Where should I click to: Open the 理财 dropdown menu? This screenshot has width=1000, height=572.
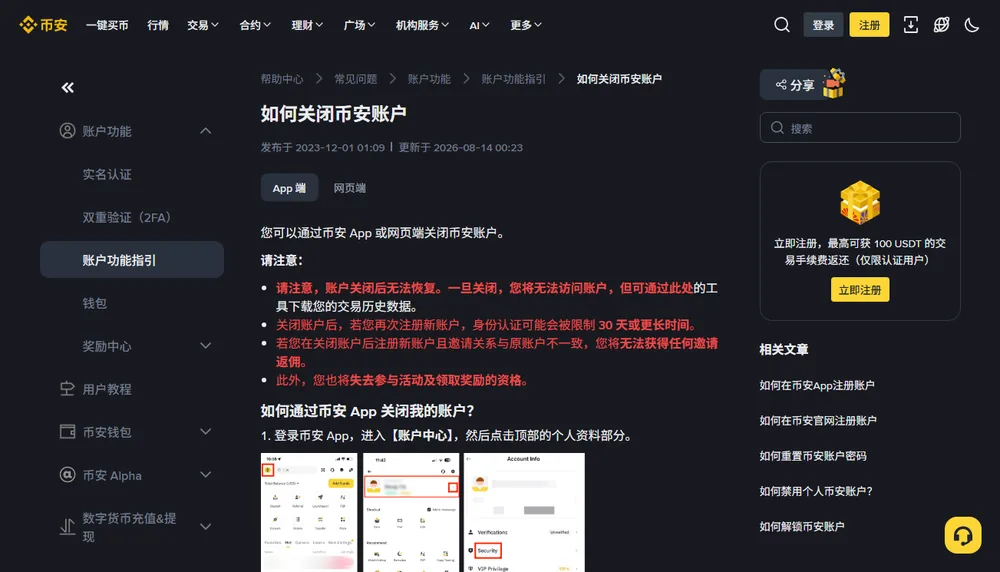(x=307, y=25)
